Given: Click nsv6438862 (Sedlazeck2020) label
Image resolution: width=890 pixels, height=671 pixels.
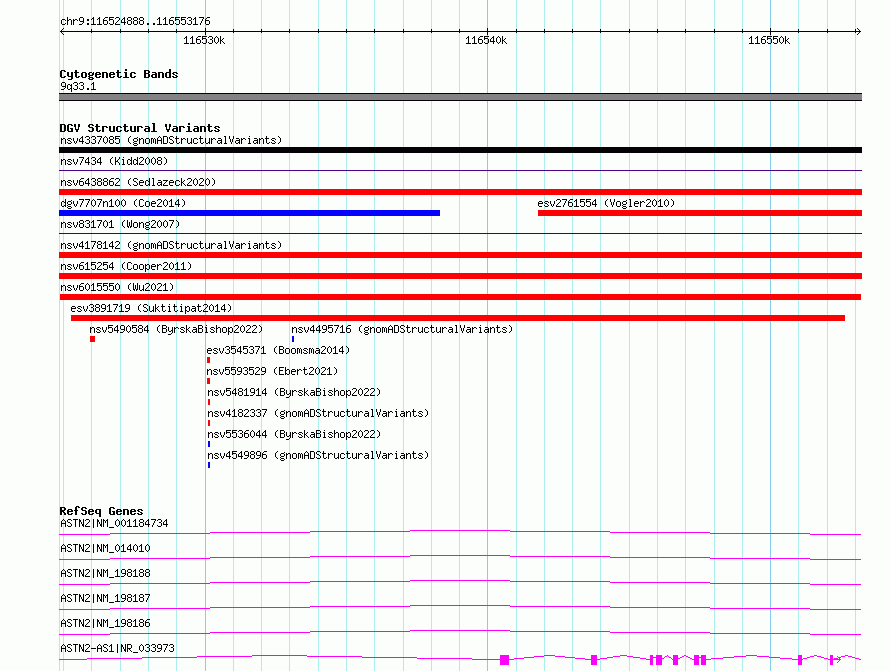Looking at the screenshot, I should [x=138, y=182].
